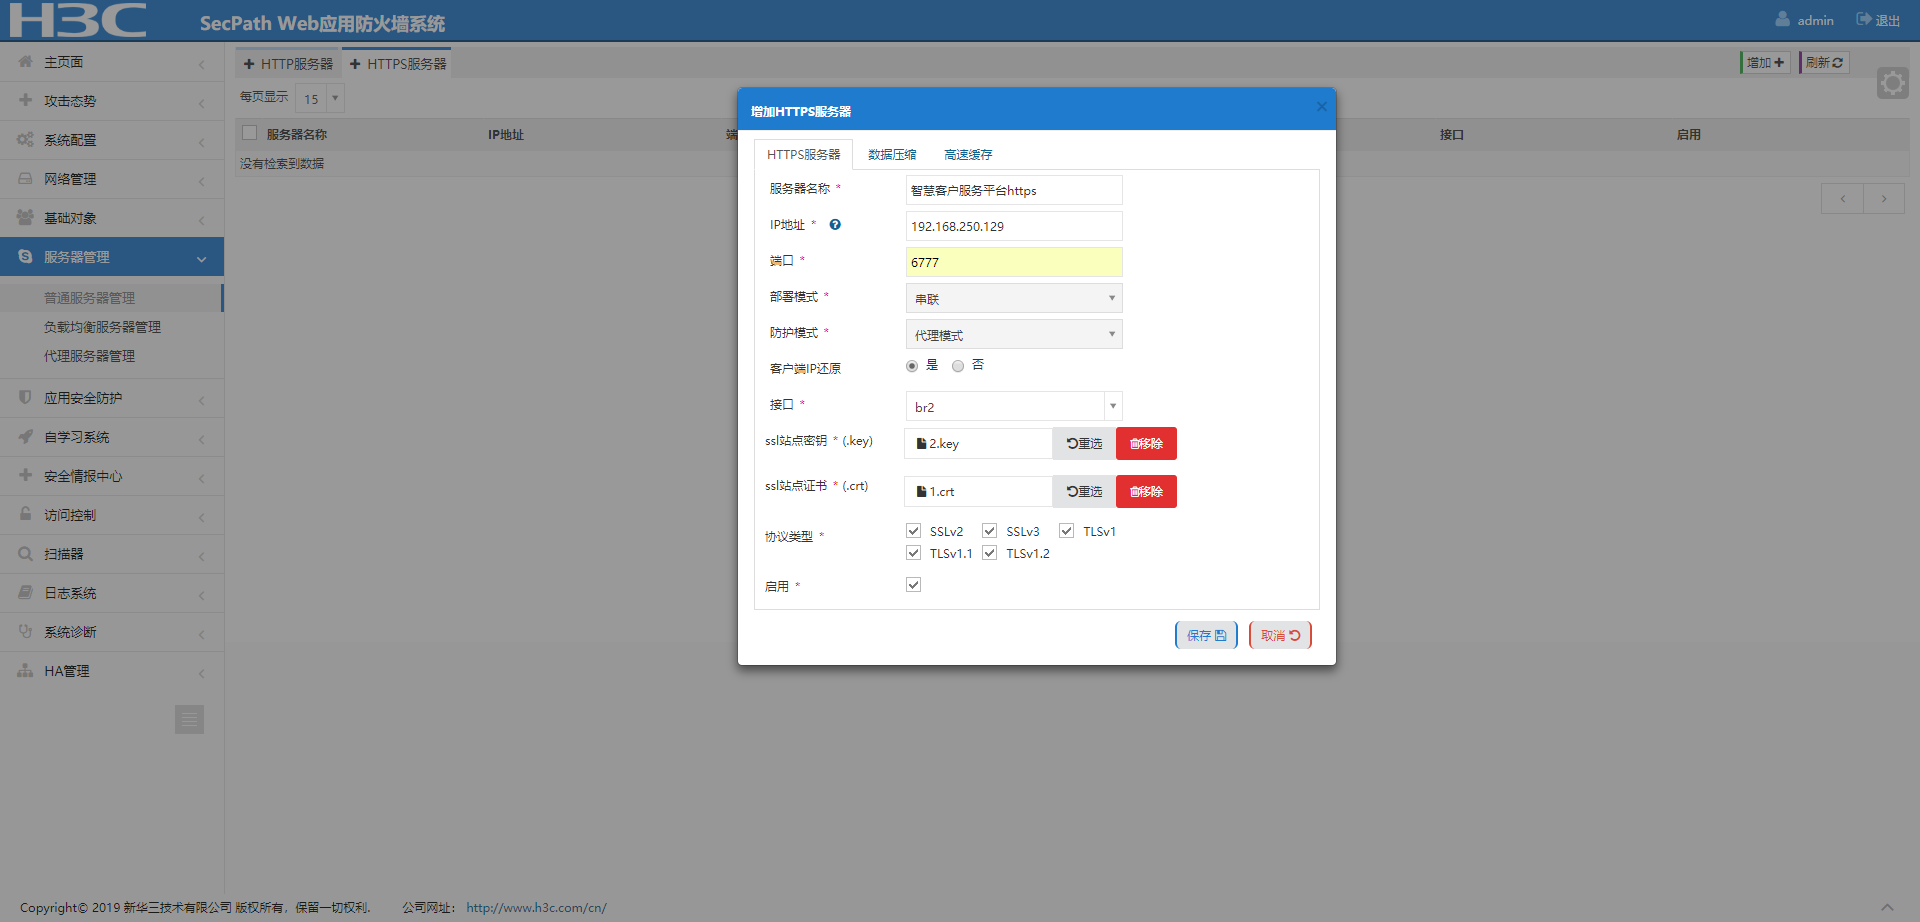
Task: Close the 增加HTTPS服务器 dialog
Action: tap(1322, 107)
